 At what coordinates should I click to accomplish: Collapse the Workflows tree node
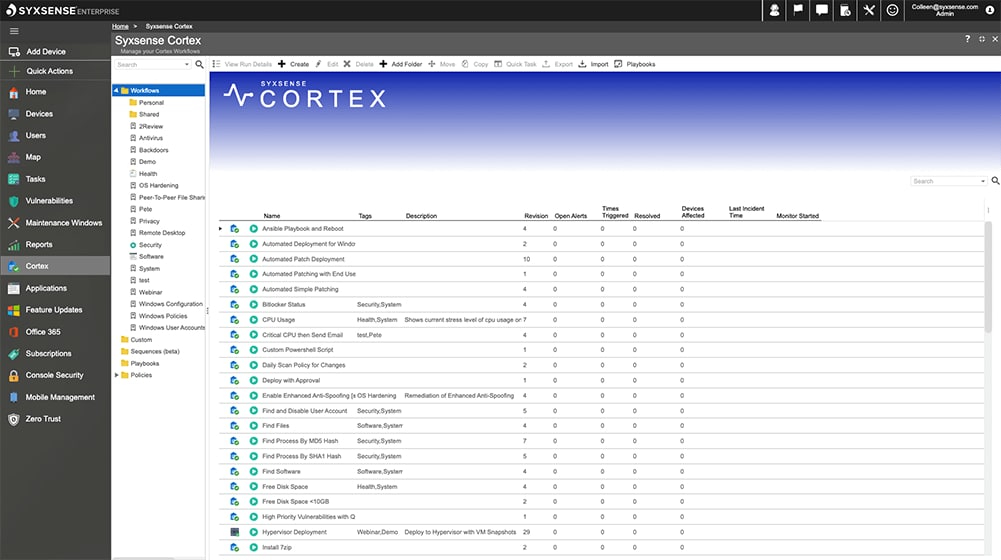(x=116, y=91)
